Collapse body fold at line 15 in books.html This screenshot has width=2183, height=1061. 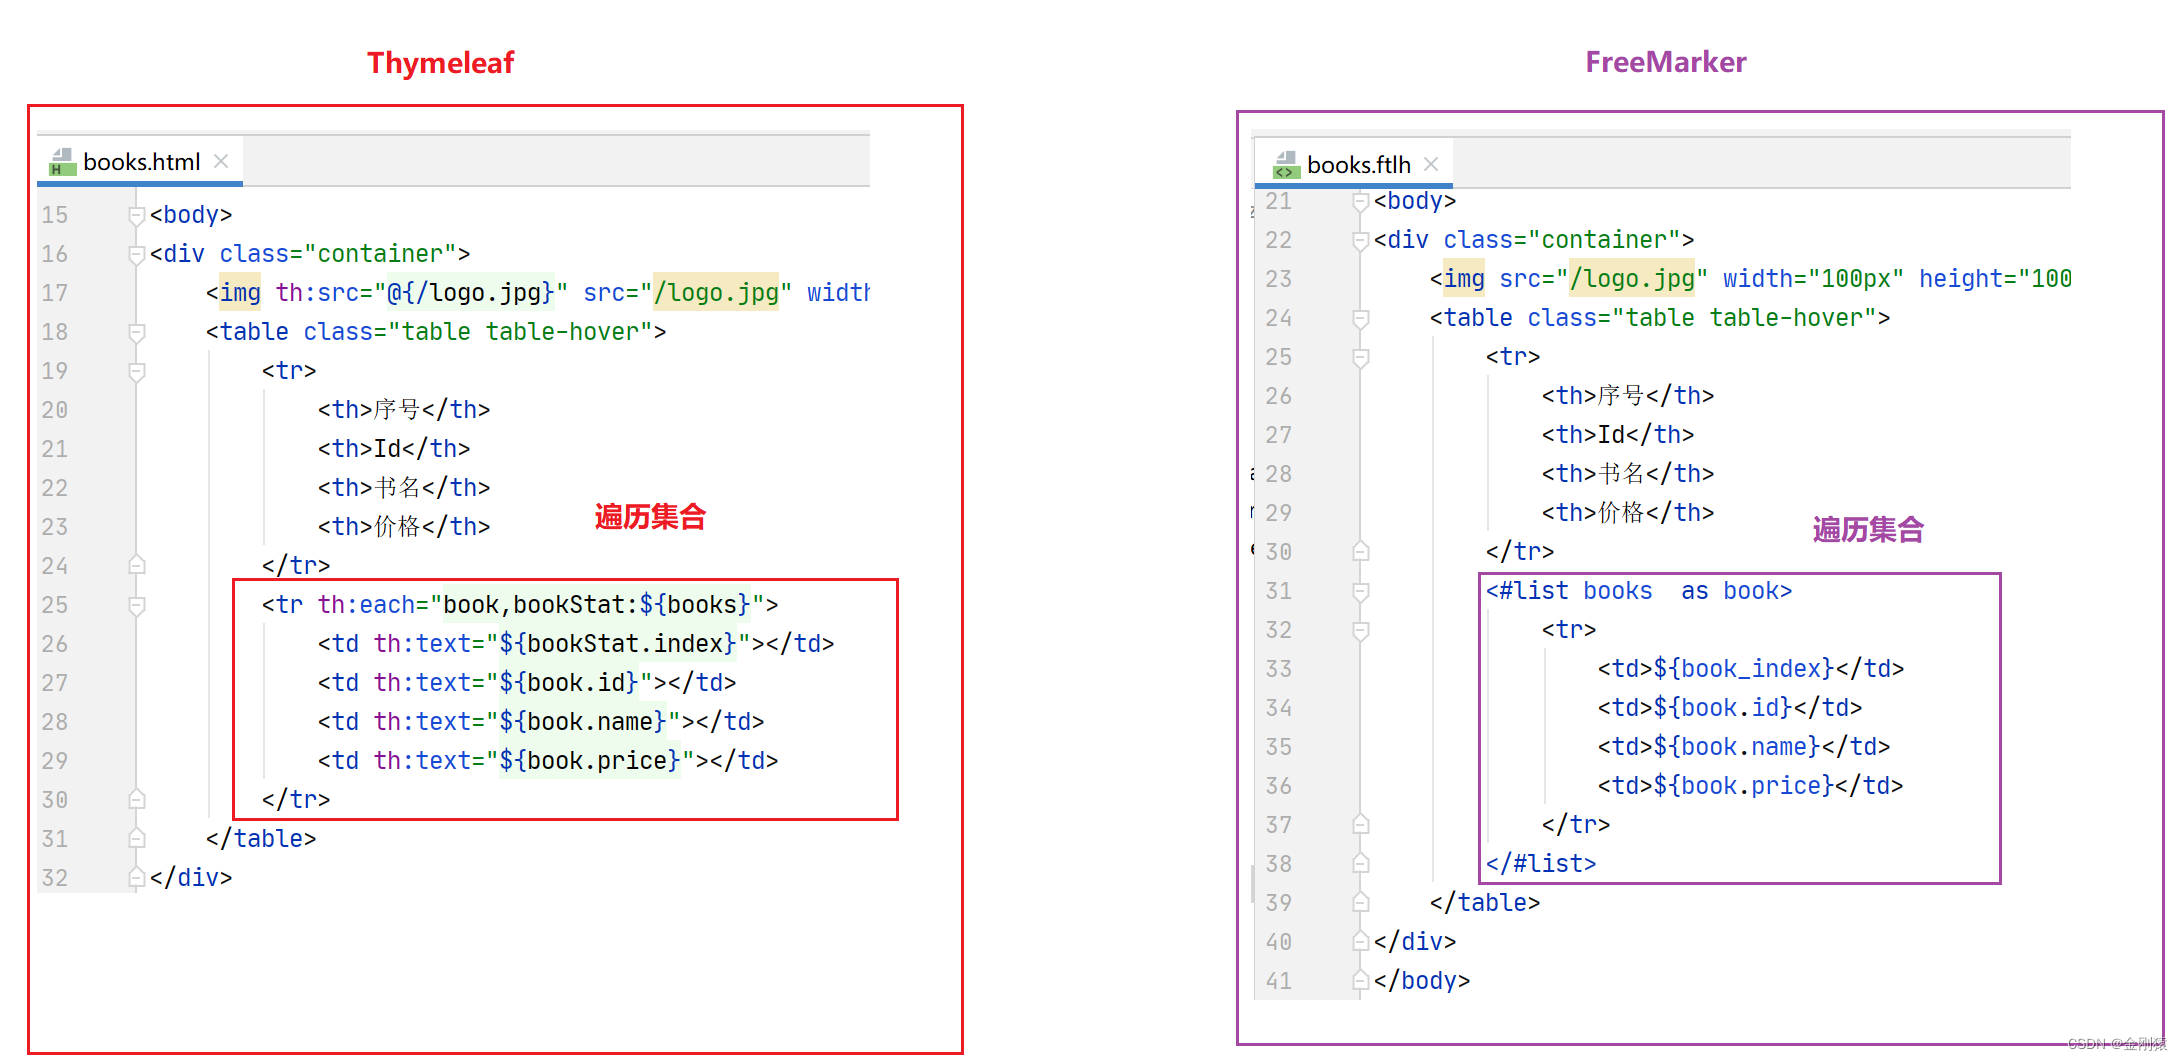pyautogui.click(x=137, y=215)
